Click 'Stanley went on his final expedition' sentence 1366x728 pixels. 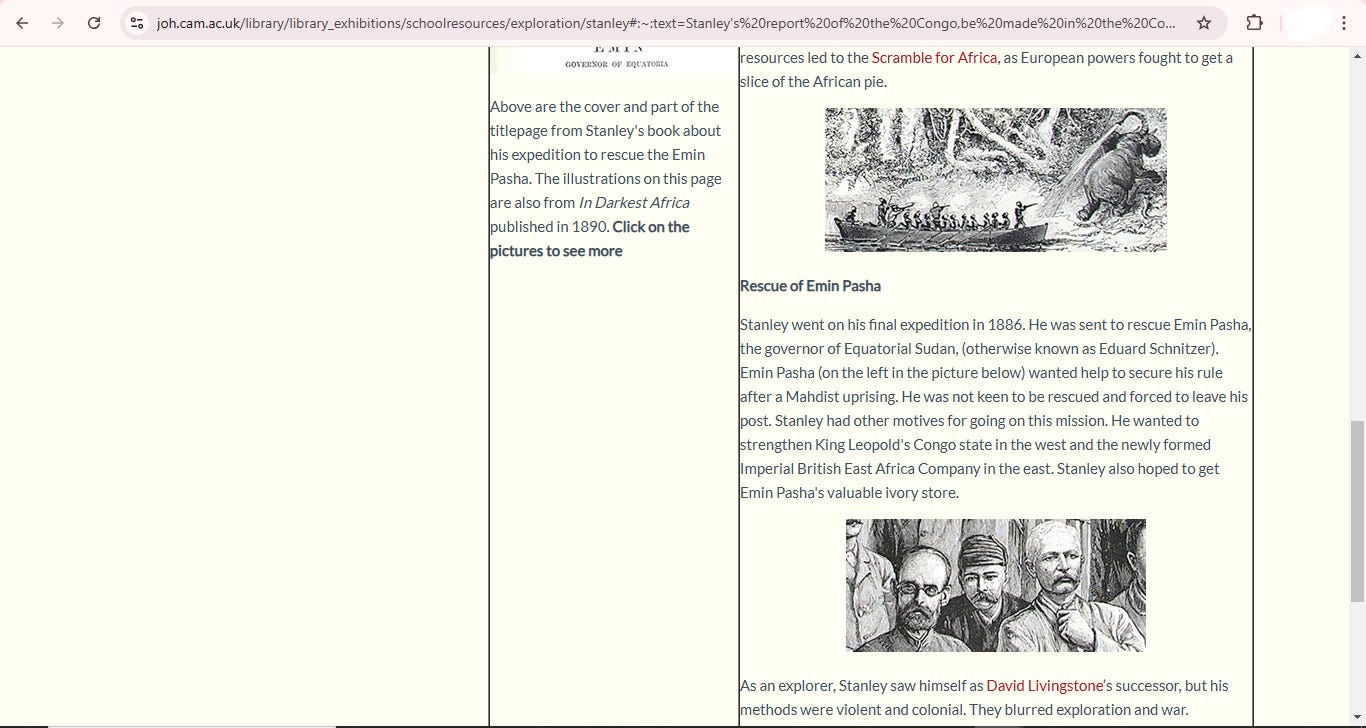click(883, 325)
